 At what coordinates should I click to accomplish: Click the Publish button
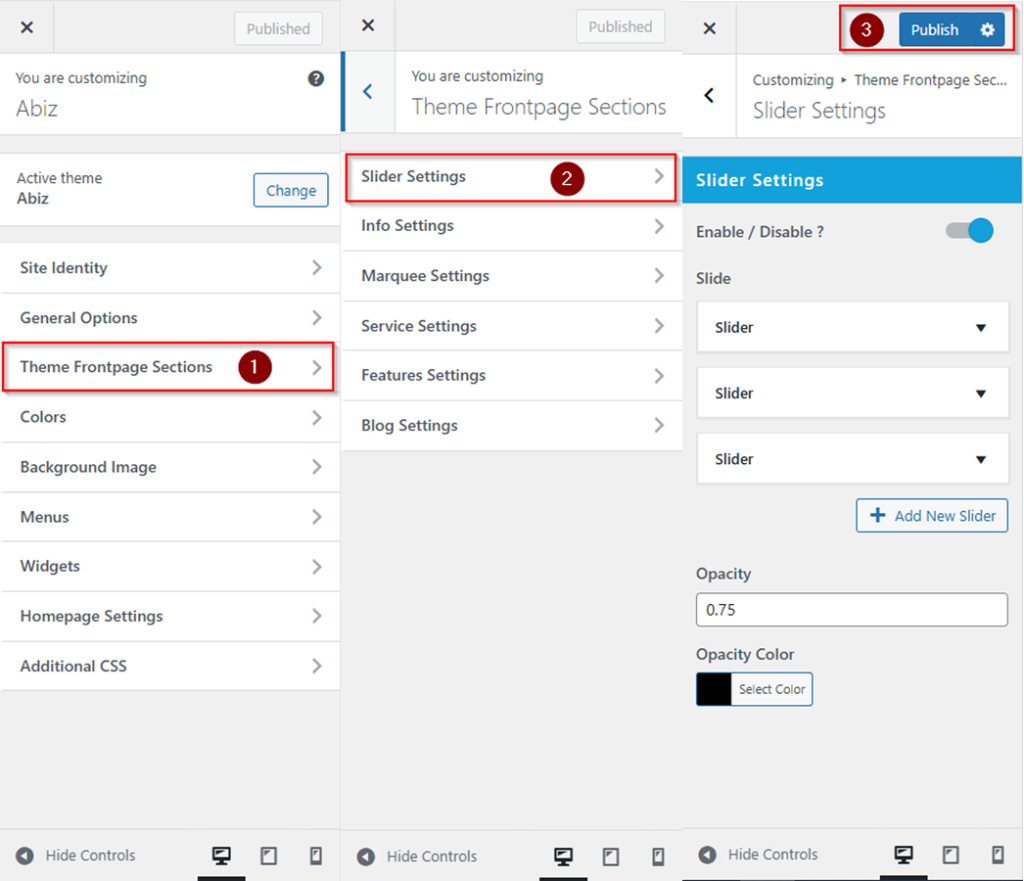[935, 29]
